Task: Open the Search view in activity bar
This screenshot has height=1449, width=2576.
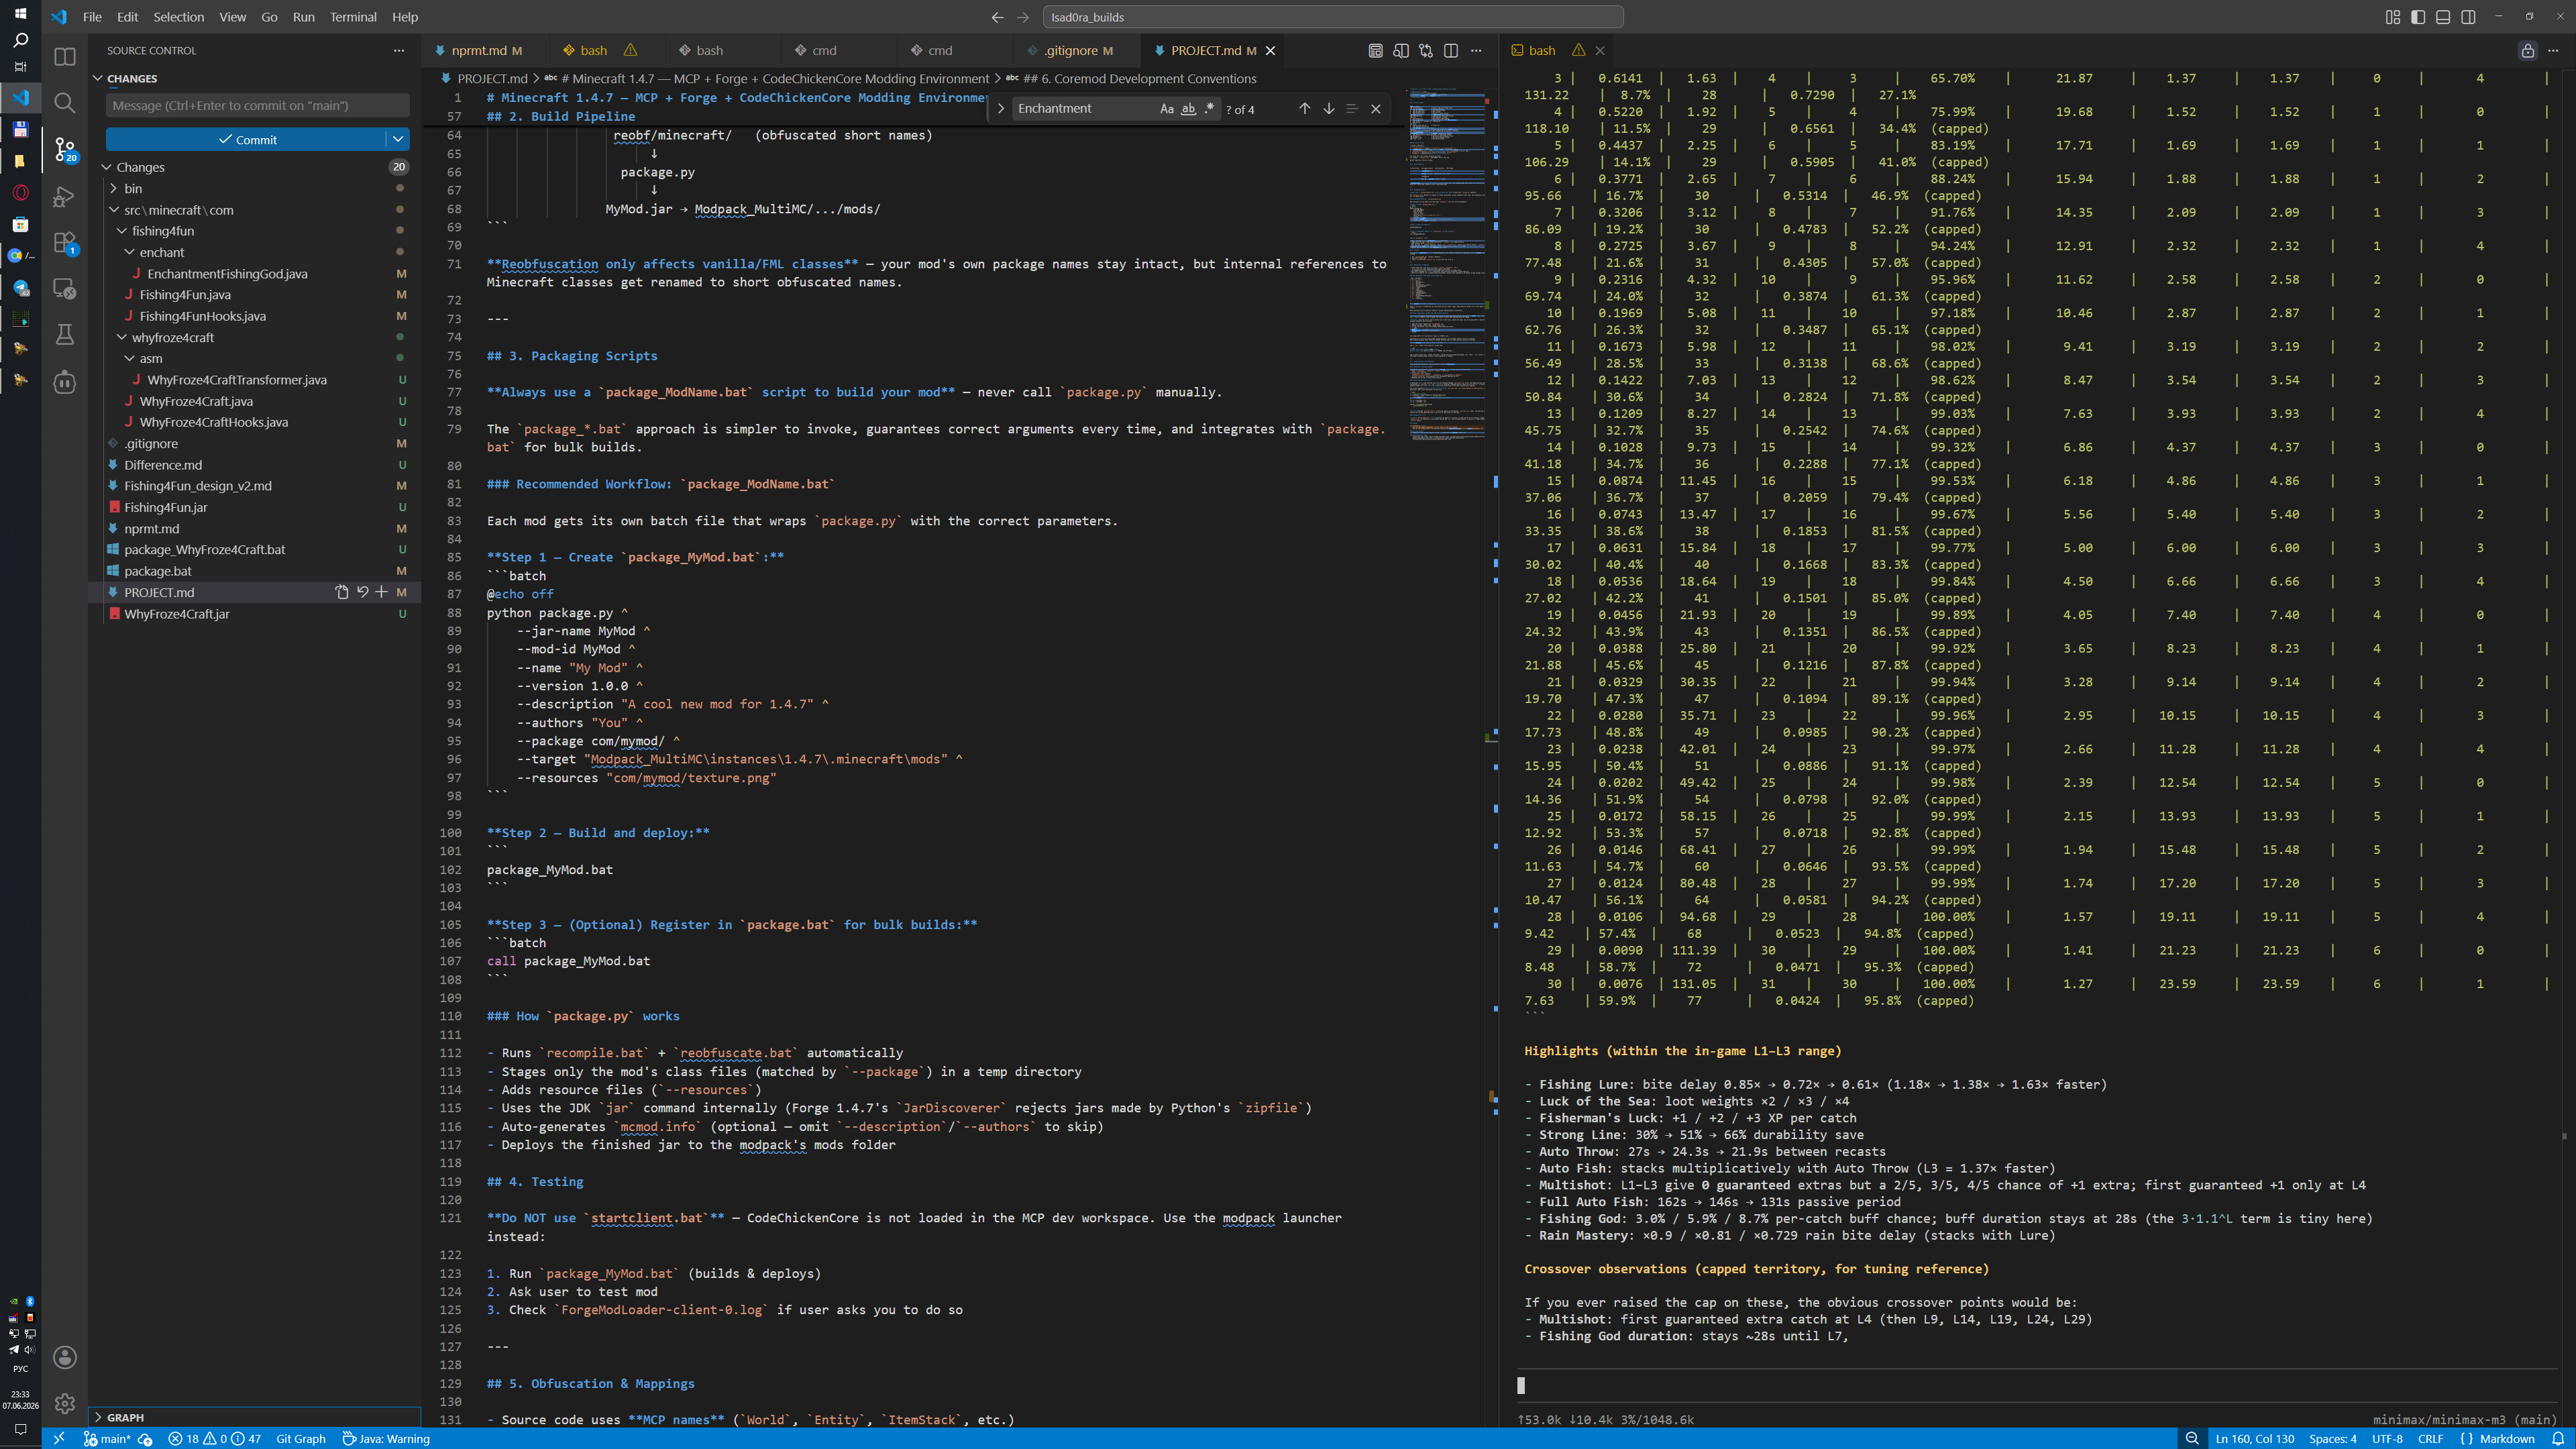Action: tap(65, 103)
